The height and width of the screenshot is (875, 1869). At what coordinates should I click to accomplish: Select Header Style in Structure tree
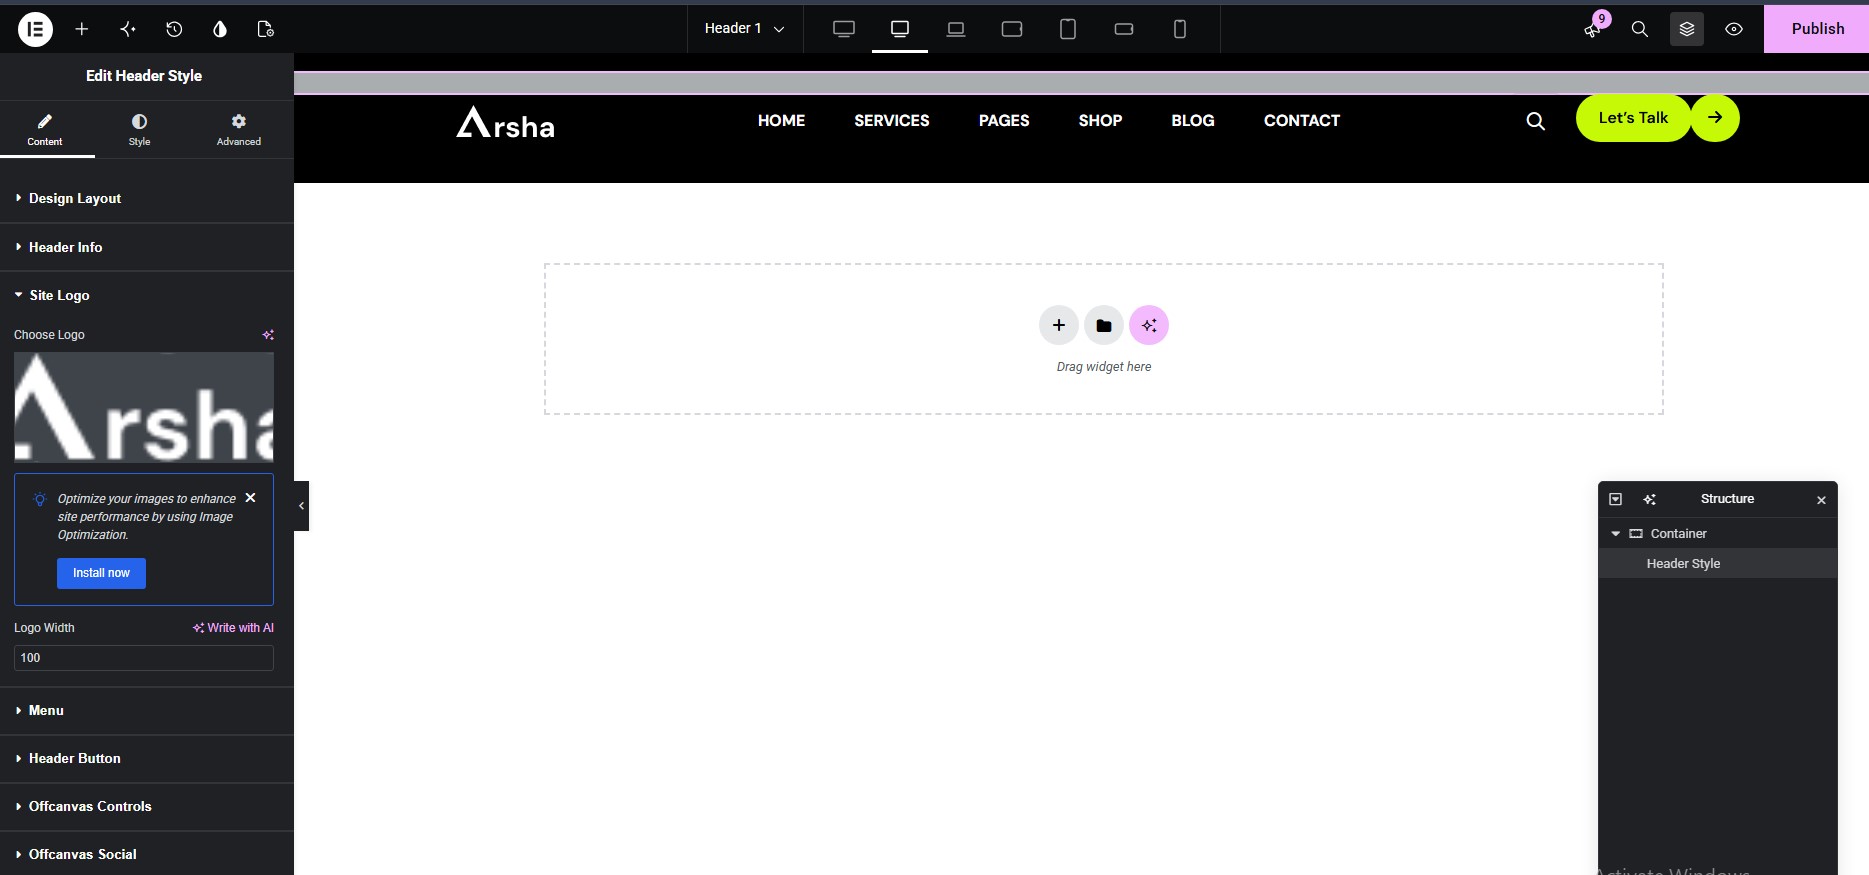point(1717,564)
